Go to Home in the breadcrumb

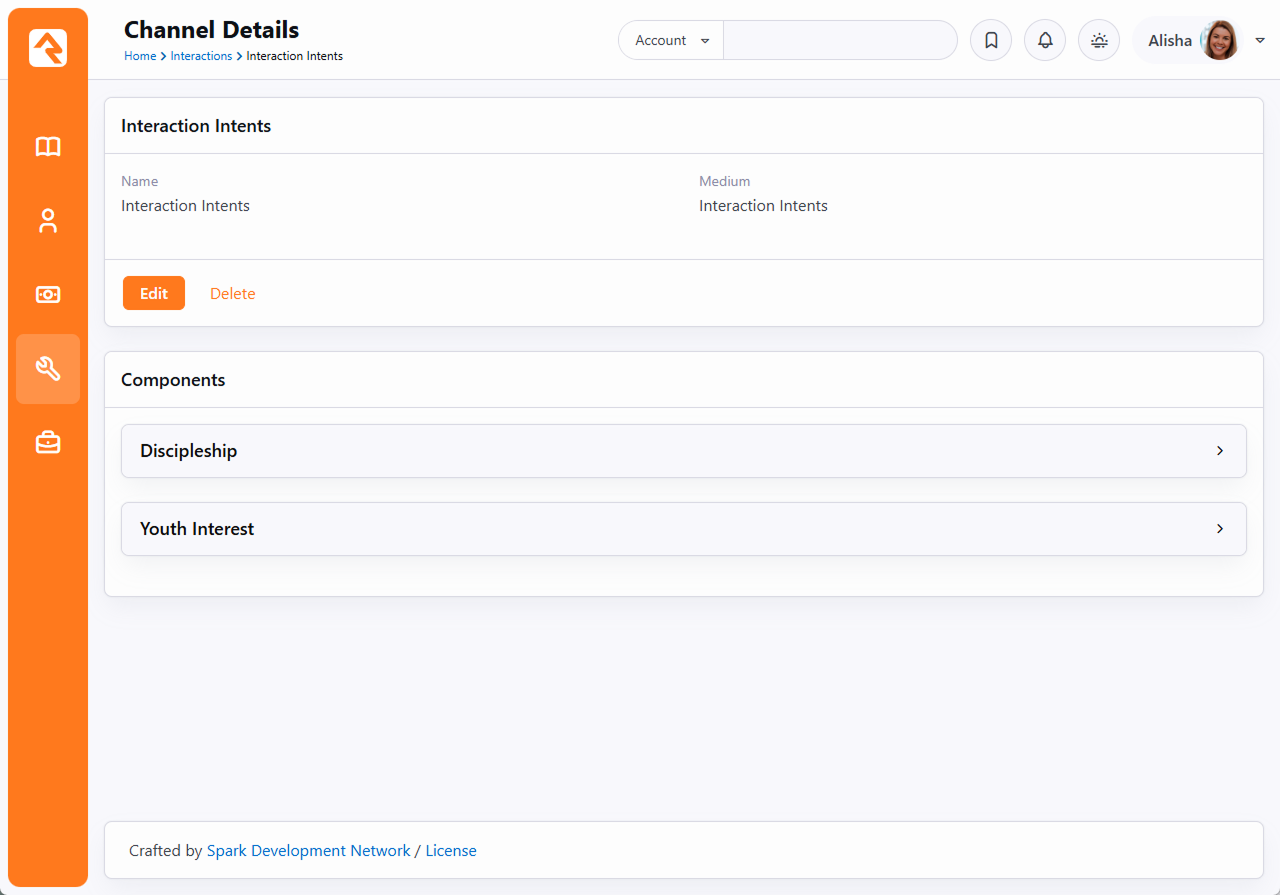pos(139,56)
